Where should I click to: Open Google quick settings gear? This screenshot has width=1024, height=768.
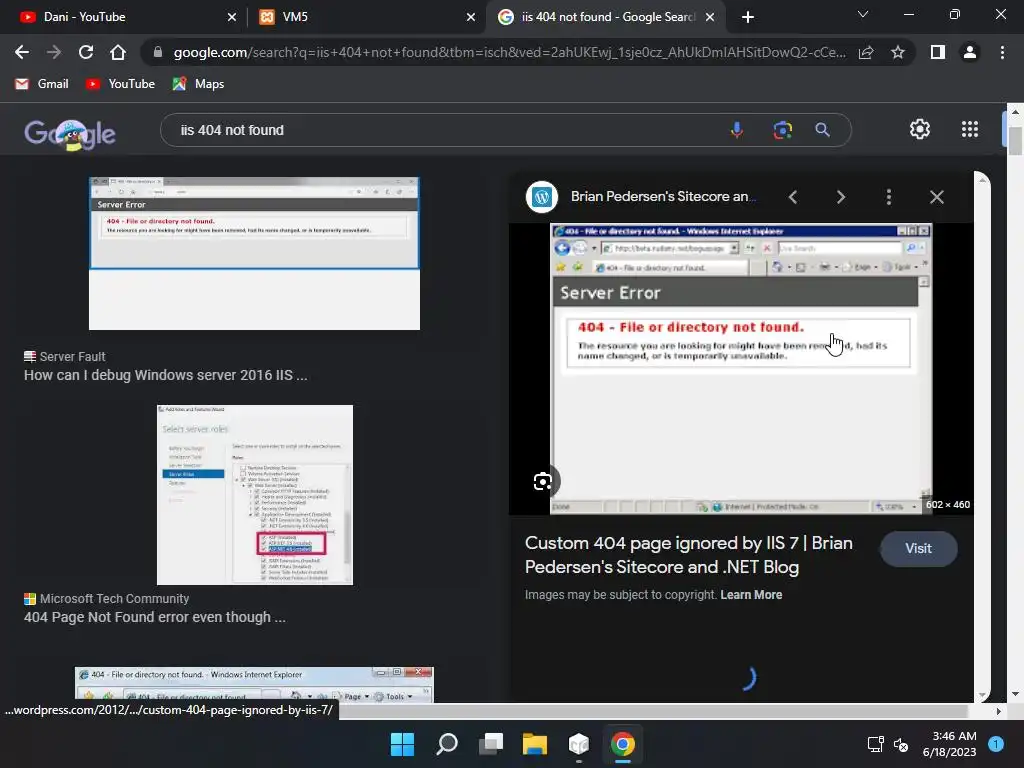(920, 129)
